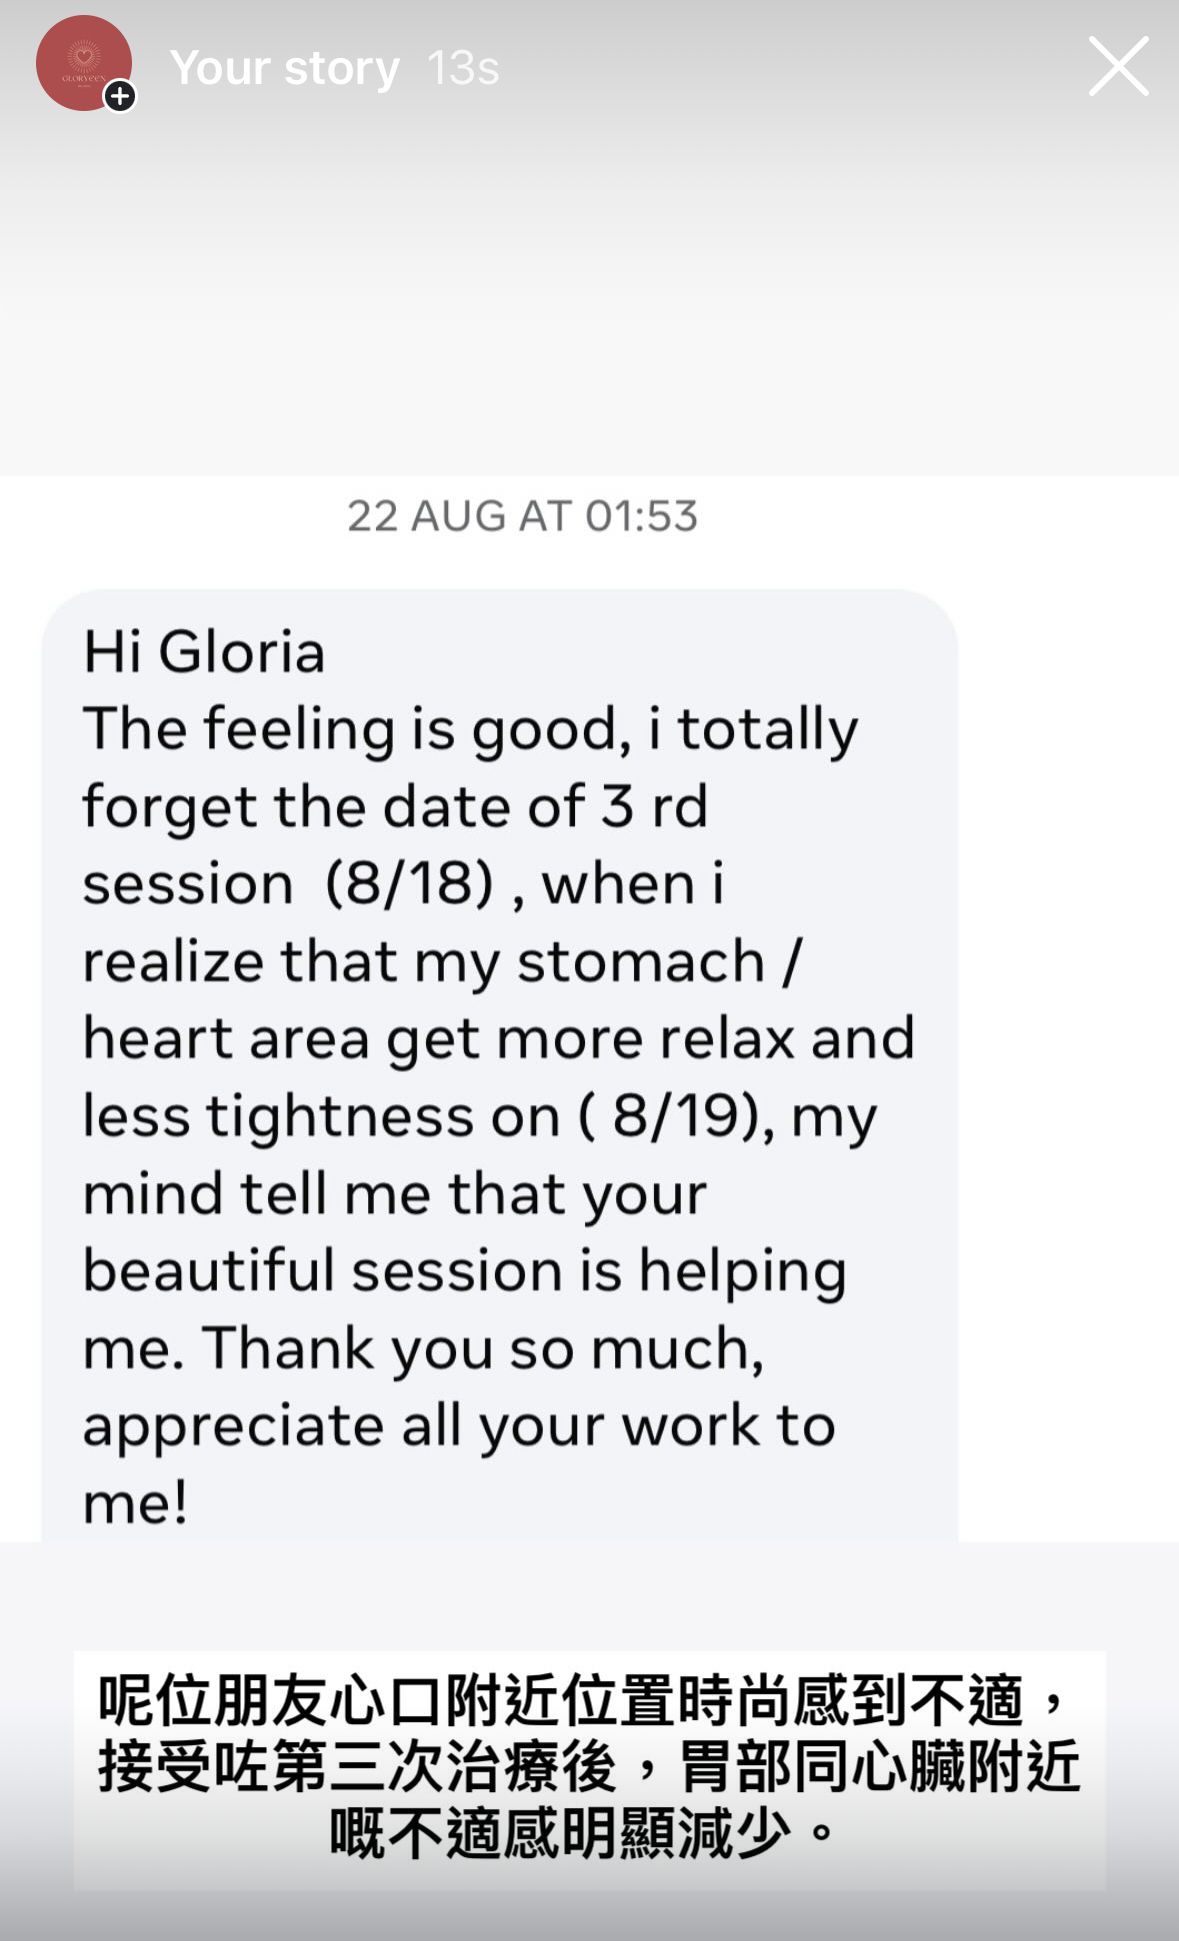Tap the red Gloryeen profile avatar

tap(82, 62)
